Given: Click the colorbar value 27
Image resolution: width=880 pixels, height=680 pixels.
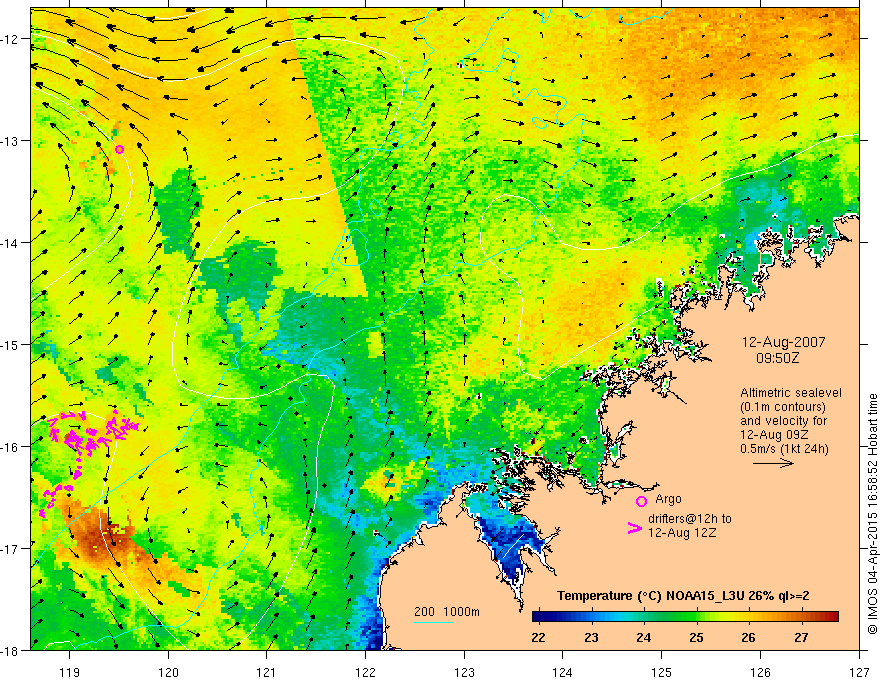Looking at the screenshot, I should point(801,637).
